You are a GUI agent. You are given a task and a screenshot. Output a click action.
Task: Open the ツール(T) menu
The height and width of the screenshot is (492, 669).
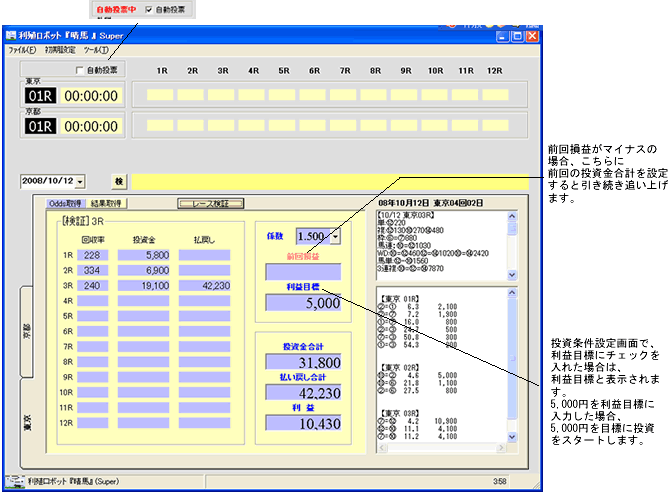(x=97, y=49)
